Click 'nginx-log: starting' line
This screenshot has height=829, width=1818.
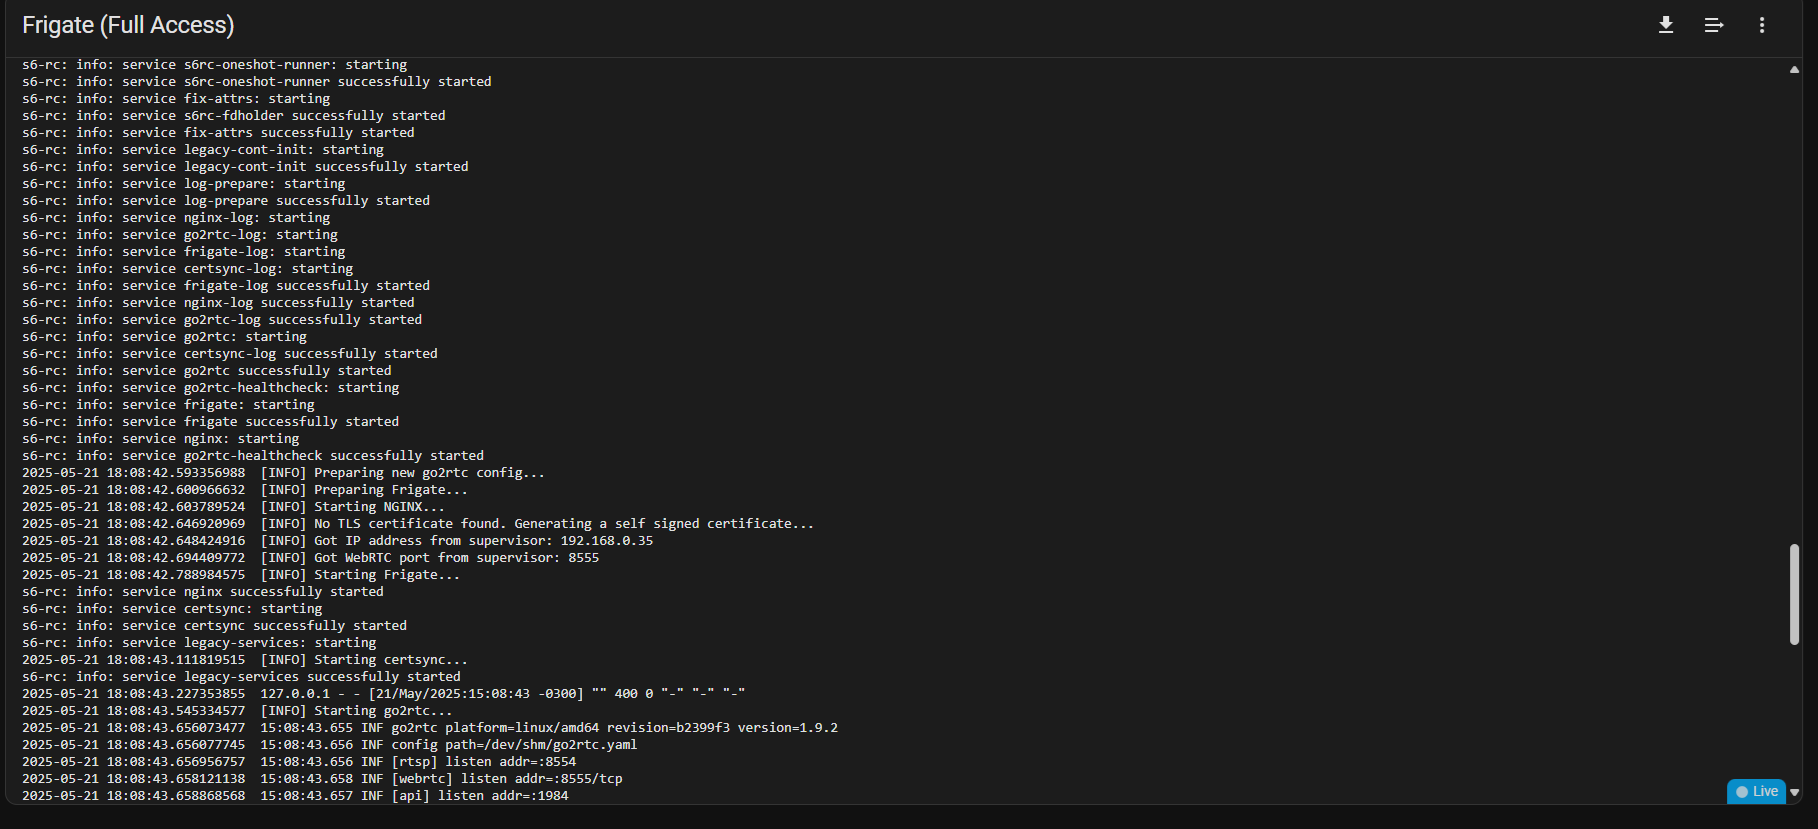point(176,218)
